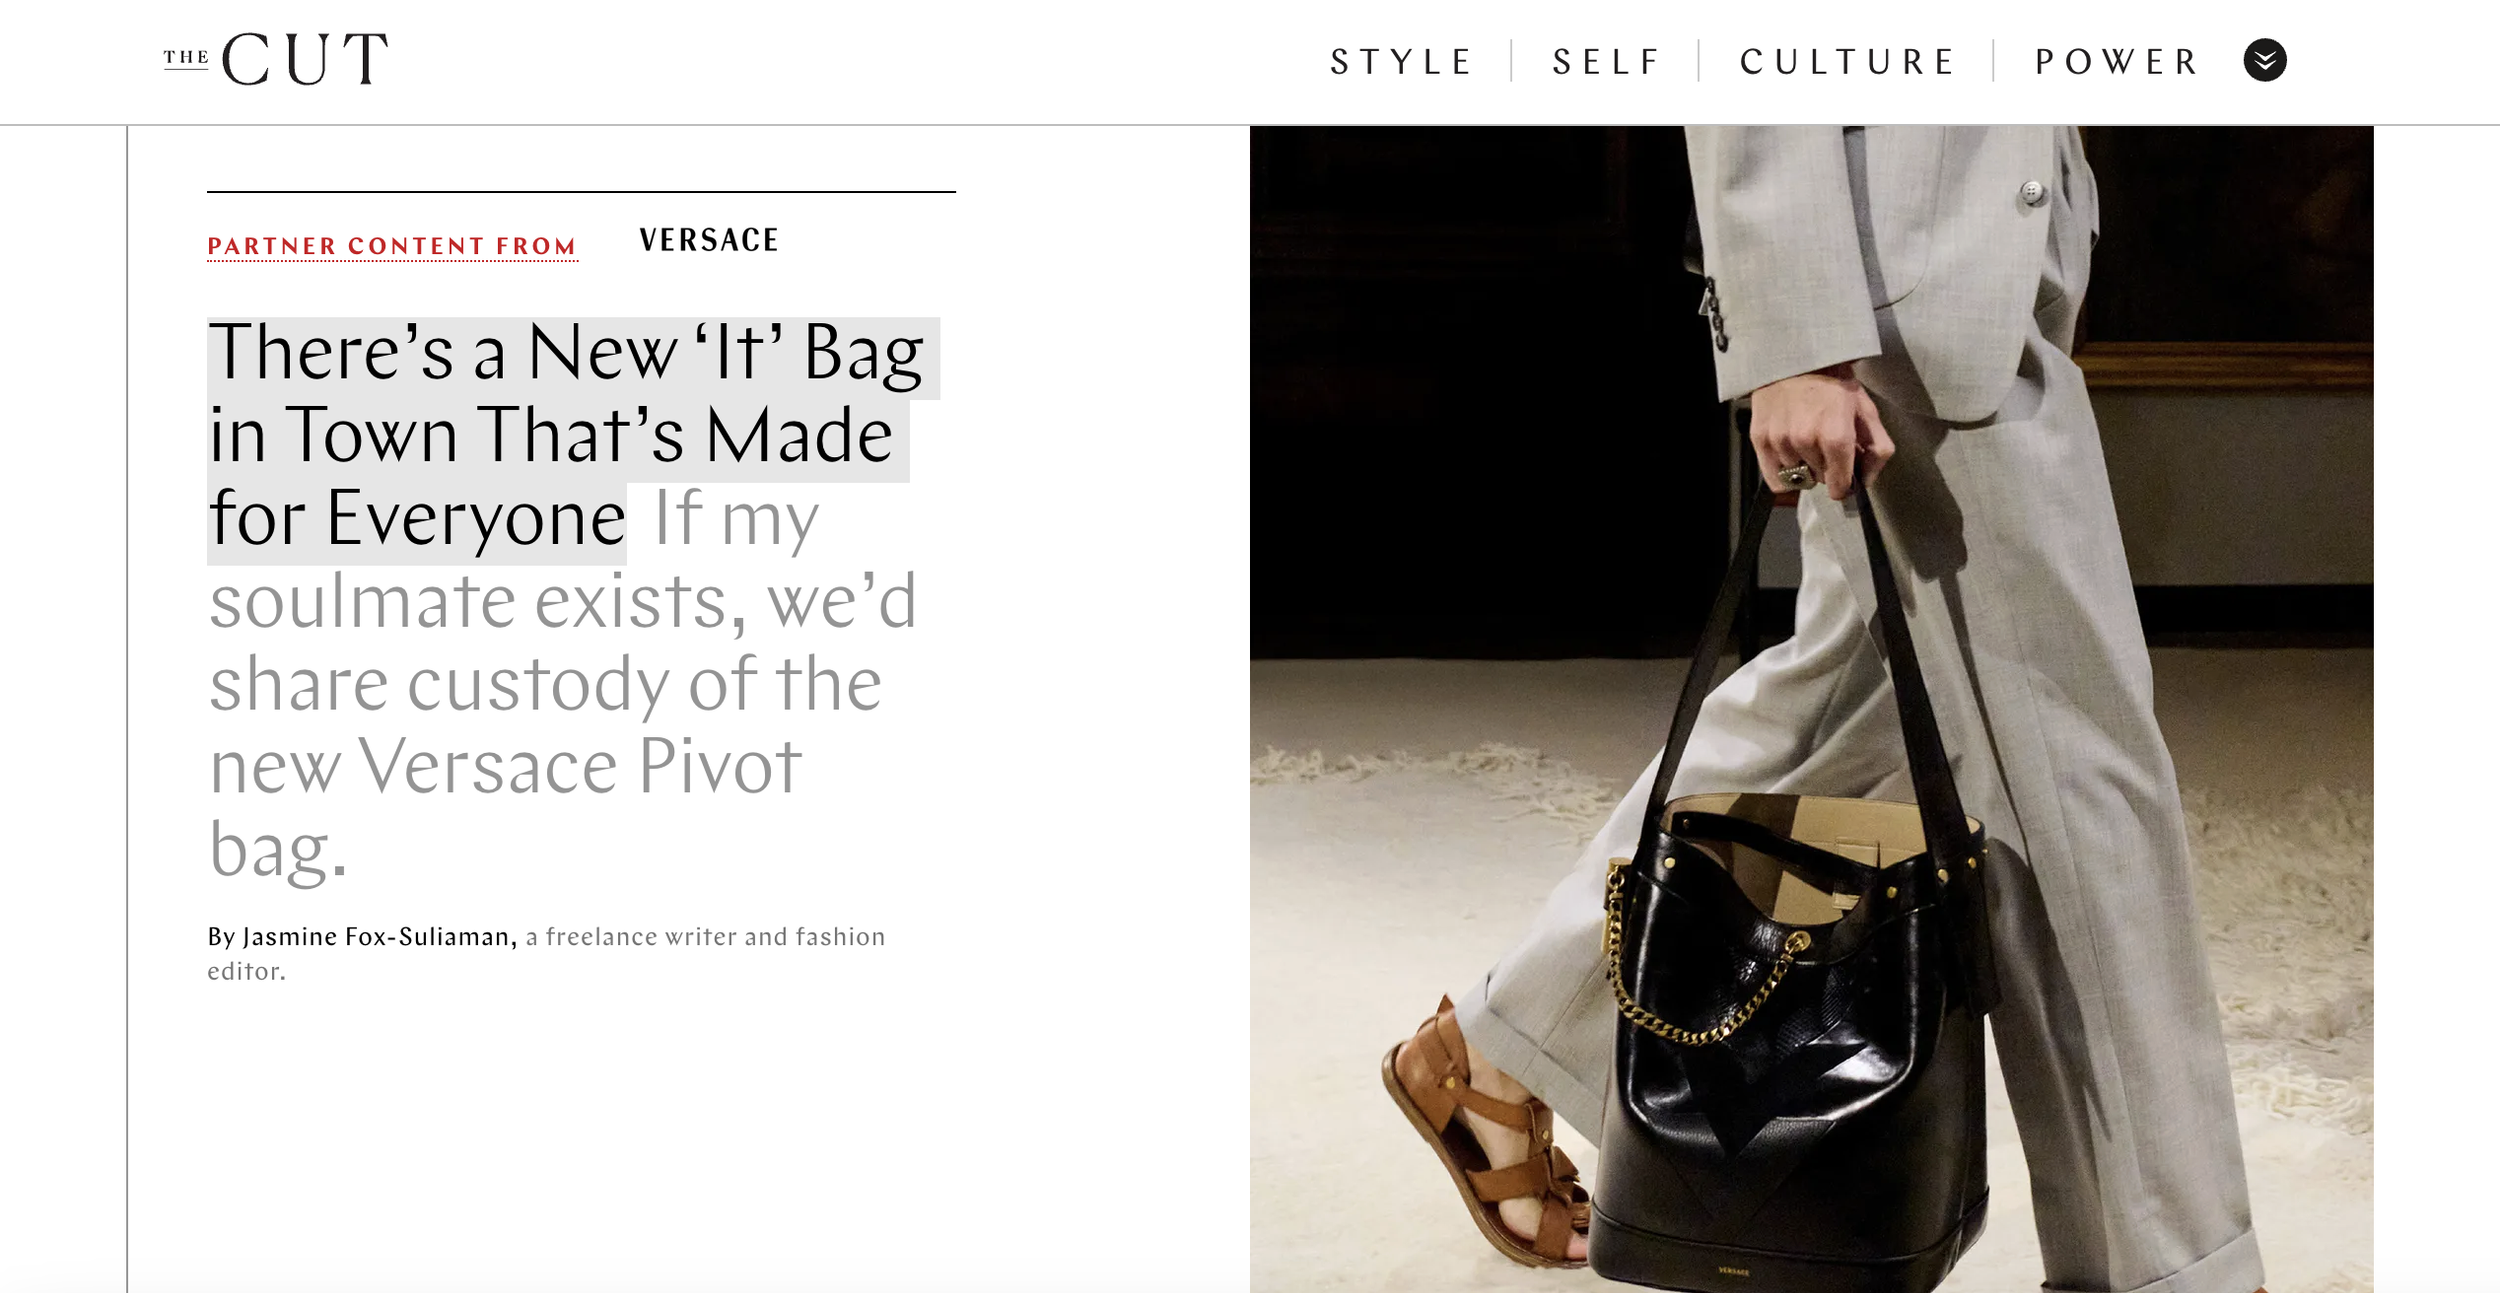2500x1293 pixels.
Task: Open the Versace Pivot bag photo
Action: tap(1811, 709)
